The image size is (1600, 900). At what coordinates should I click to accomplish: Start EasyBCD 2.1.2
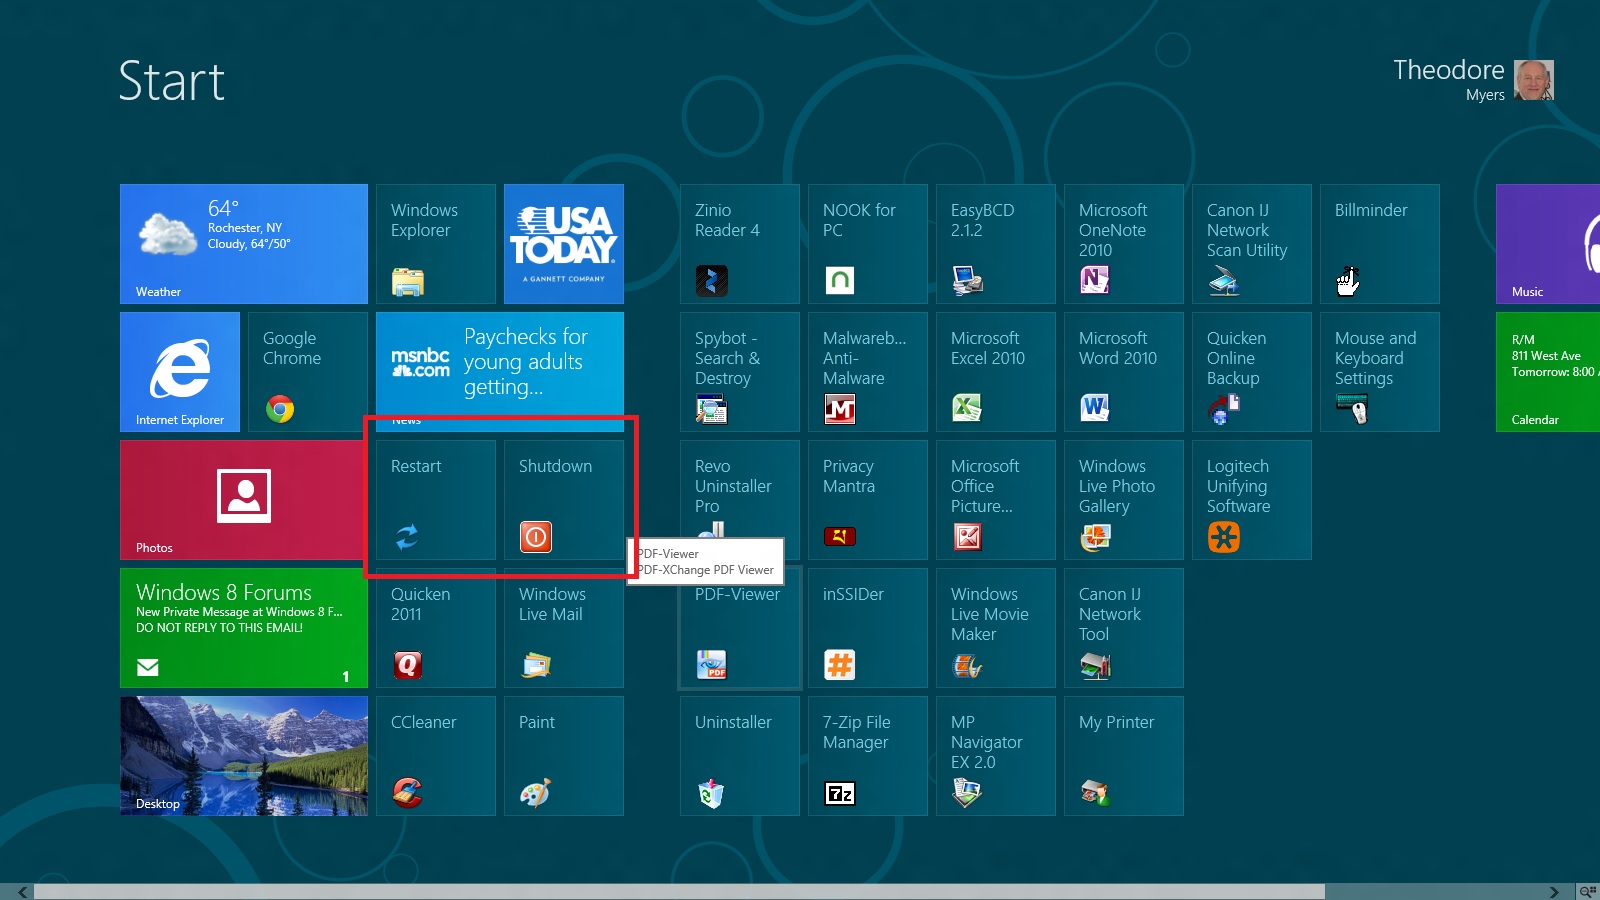tap(995, 243)
